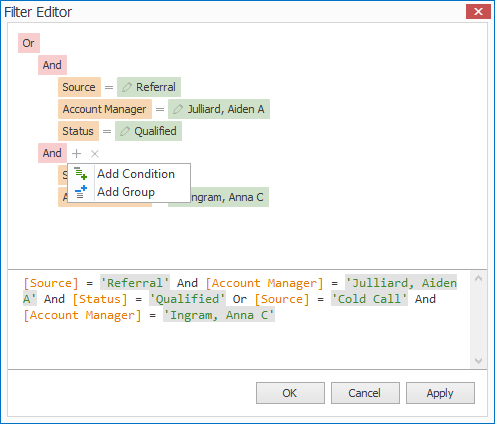The image size is (495, 424).
Task: Open the second And group operator
Action: pyautogui.click(x=52, y=153)
